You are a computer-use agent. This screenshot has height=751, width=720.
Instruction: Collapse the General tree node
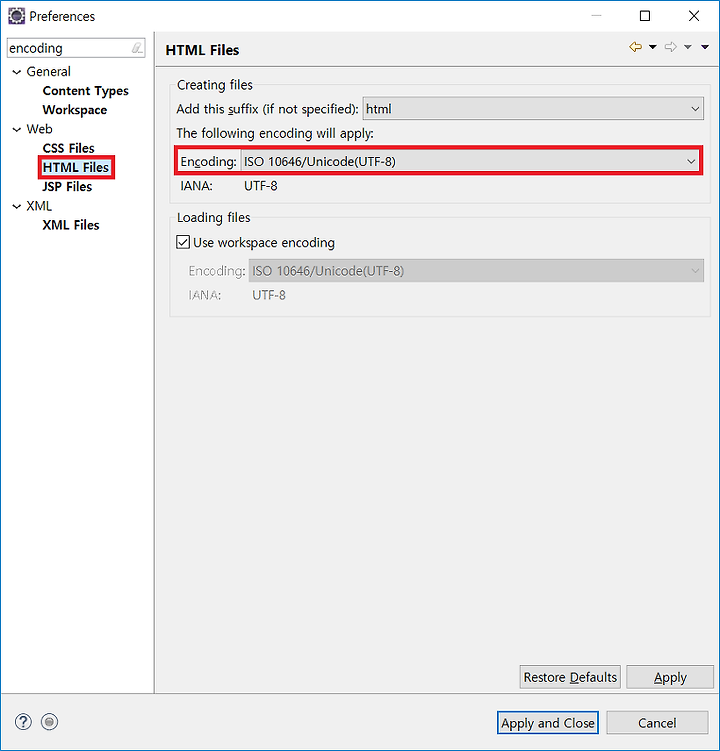tap(17, 72)
